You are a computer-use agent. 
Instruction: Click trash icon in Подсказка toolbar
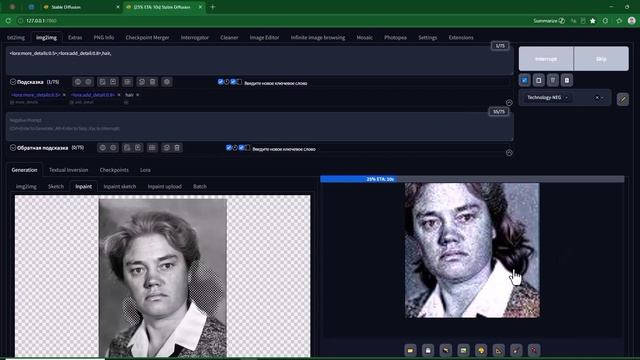pos(153,82)
